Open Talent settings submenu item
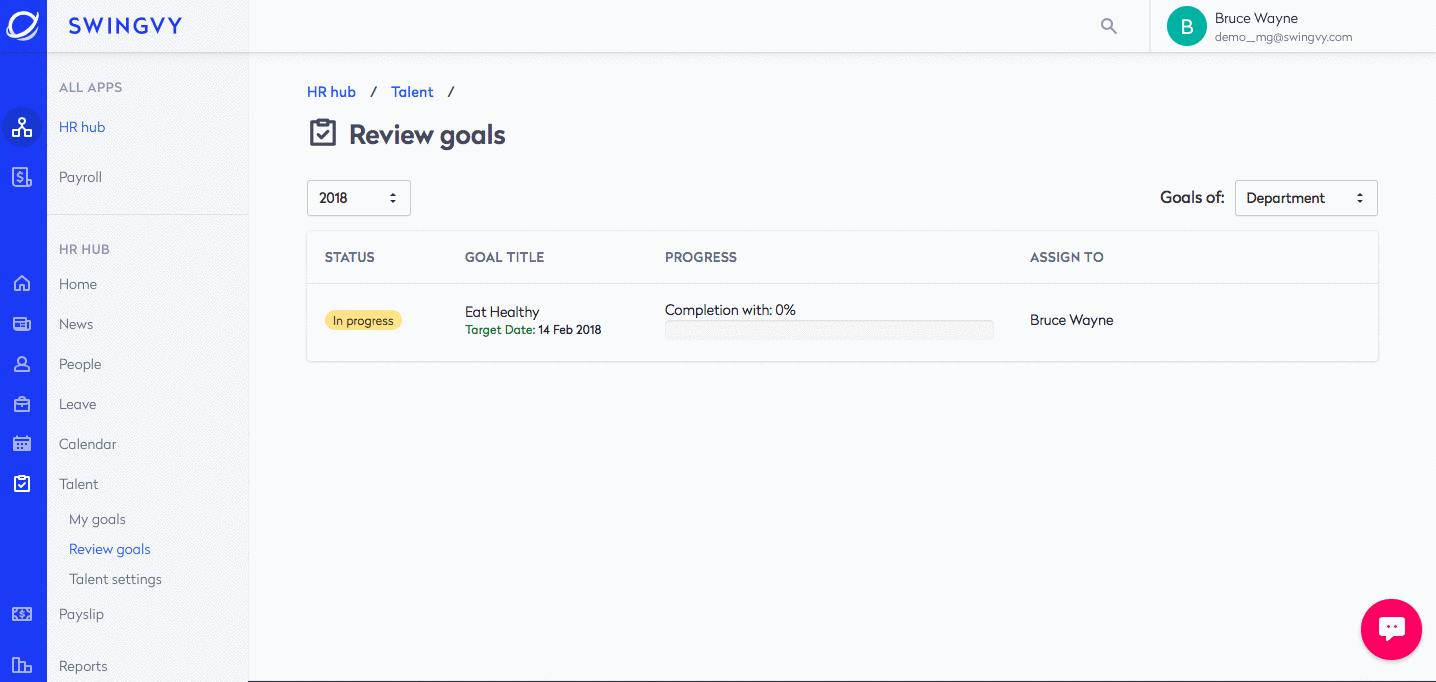This screenshot has width=1436, height=682. (x=115, y=579)
